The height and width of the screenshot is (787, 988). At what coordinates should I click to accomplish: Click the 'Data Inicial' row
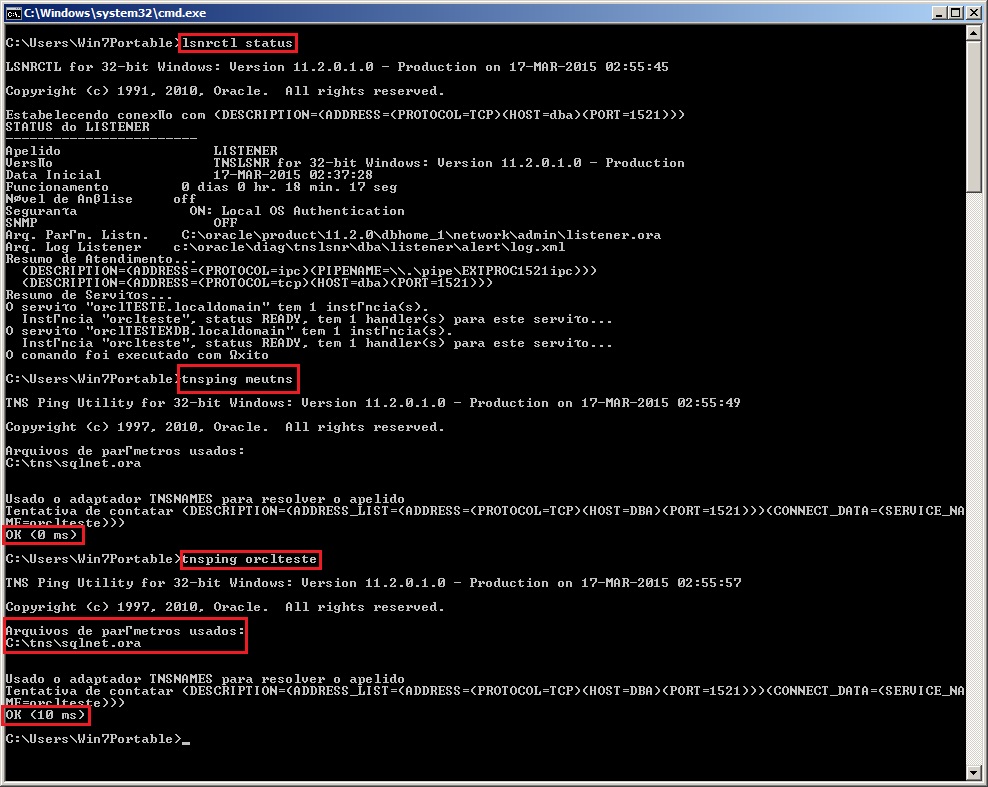(x=189, y=175)
